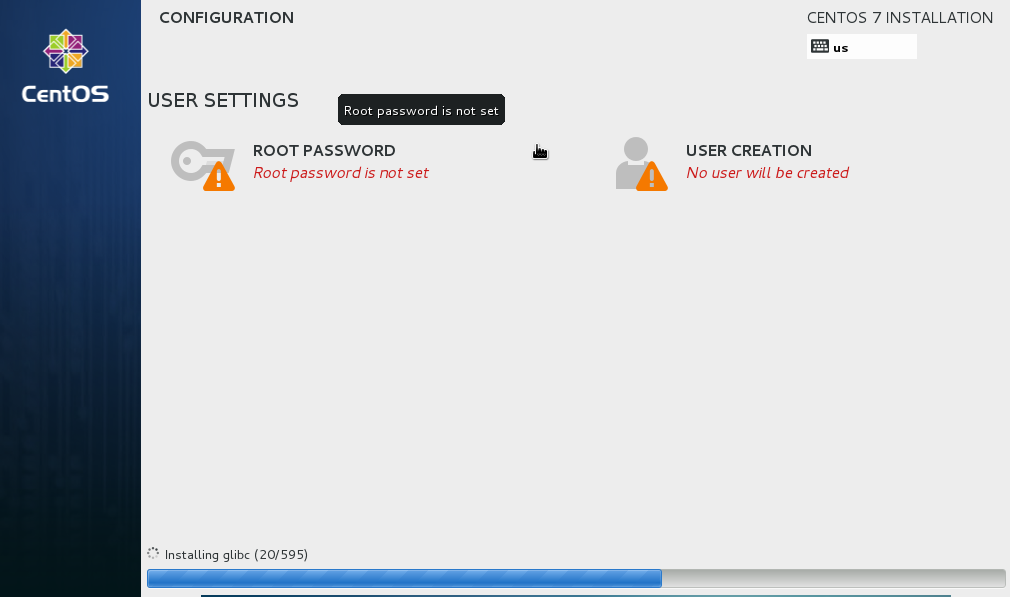This screenshot has height=597, width=1010.
Task: Click the installation progress bar
Action: click(x=576, y=578)
